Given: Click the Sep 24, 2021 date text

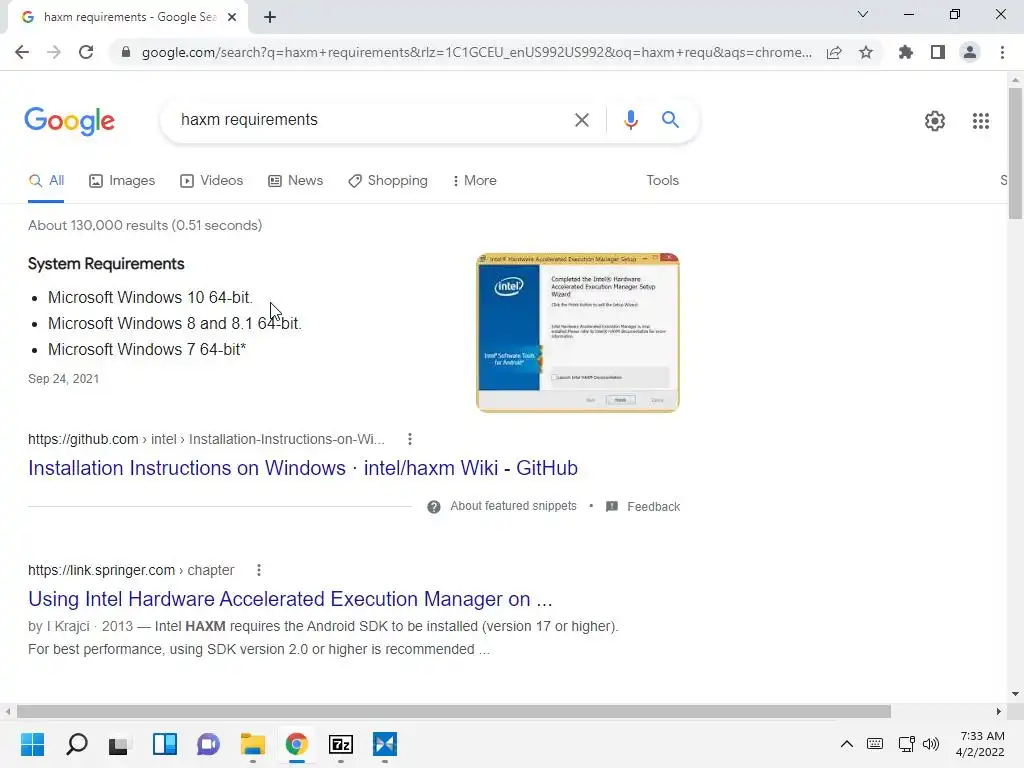Looking at the screenshot, I should (63, 379).
